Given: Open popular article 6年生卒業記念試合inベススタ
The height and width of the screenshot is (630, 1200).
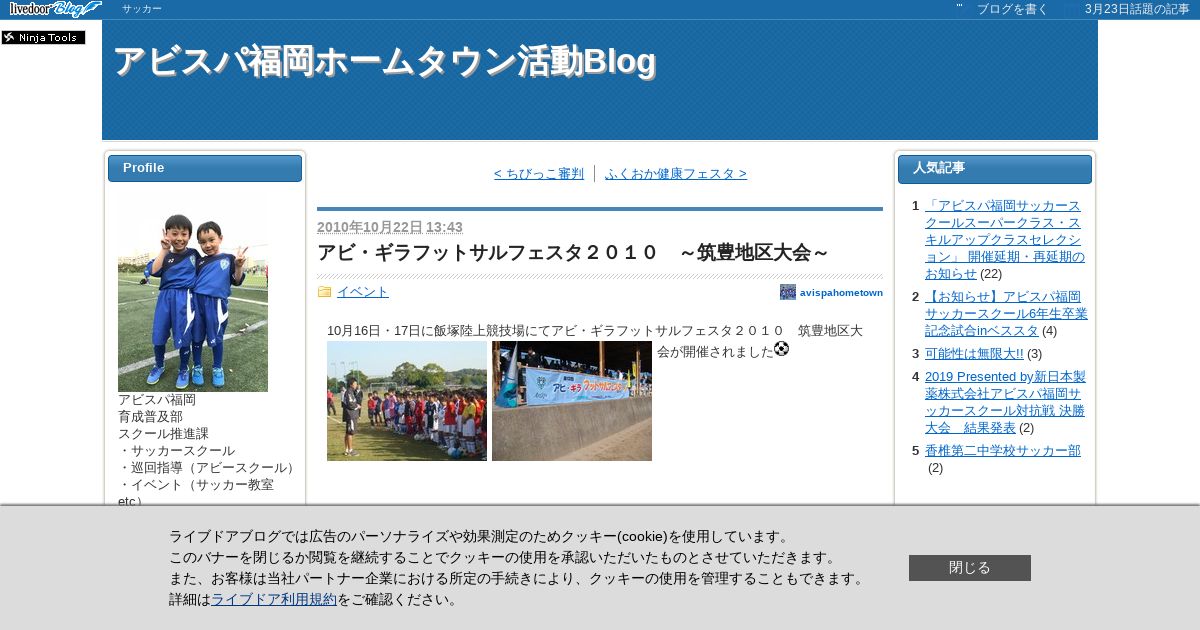Looking at the screenshot, I should tap(1006, 313).
